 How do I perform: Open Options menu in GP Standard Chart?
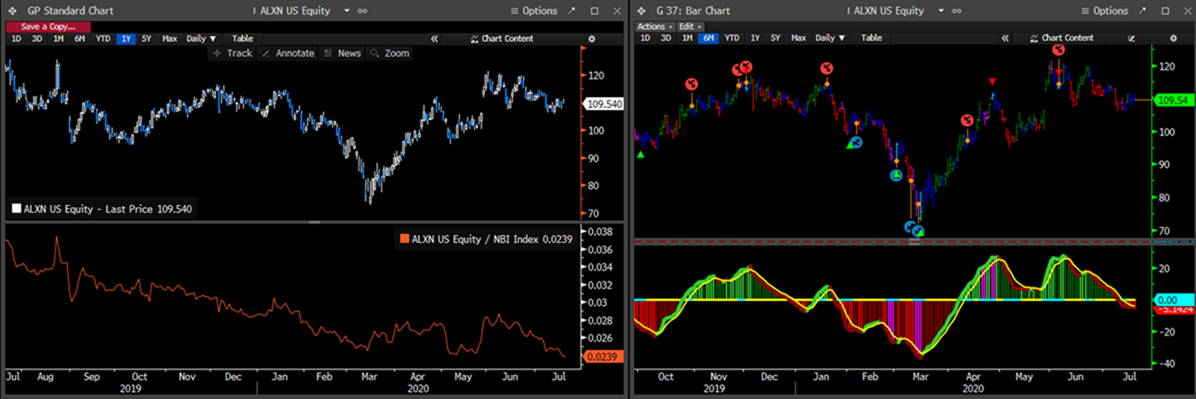tap(534, 11)
